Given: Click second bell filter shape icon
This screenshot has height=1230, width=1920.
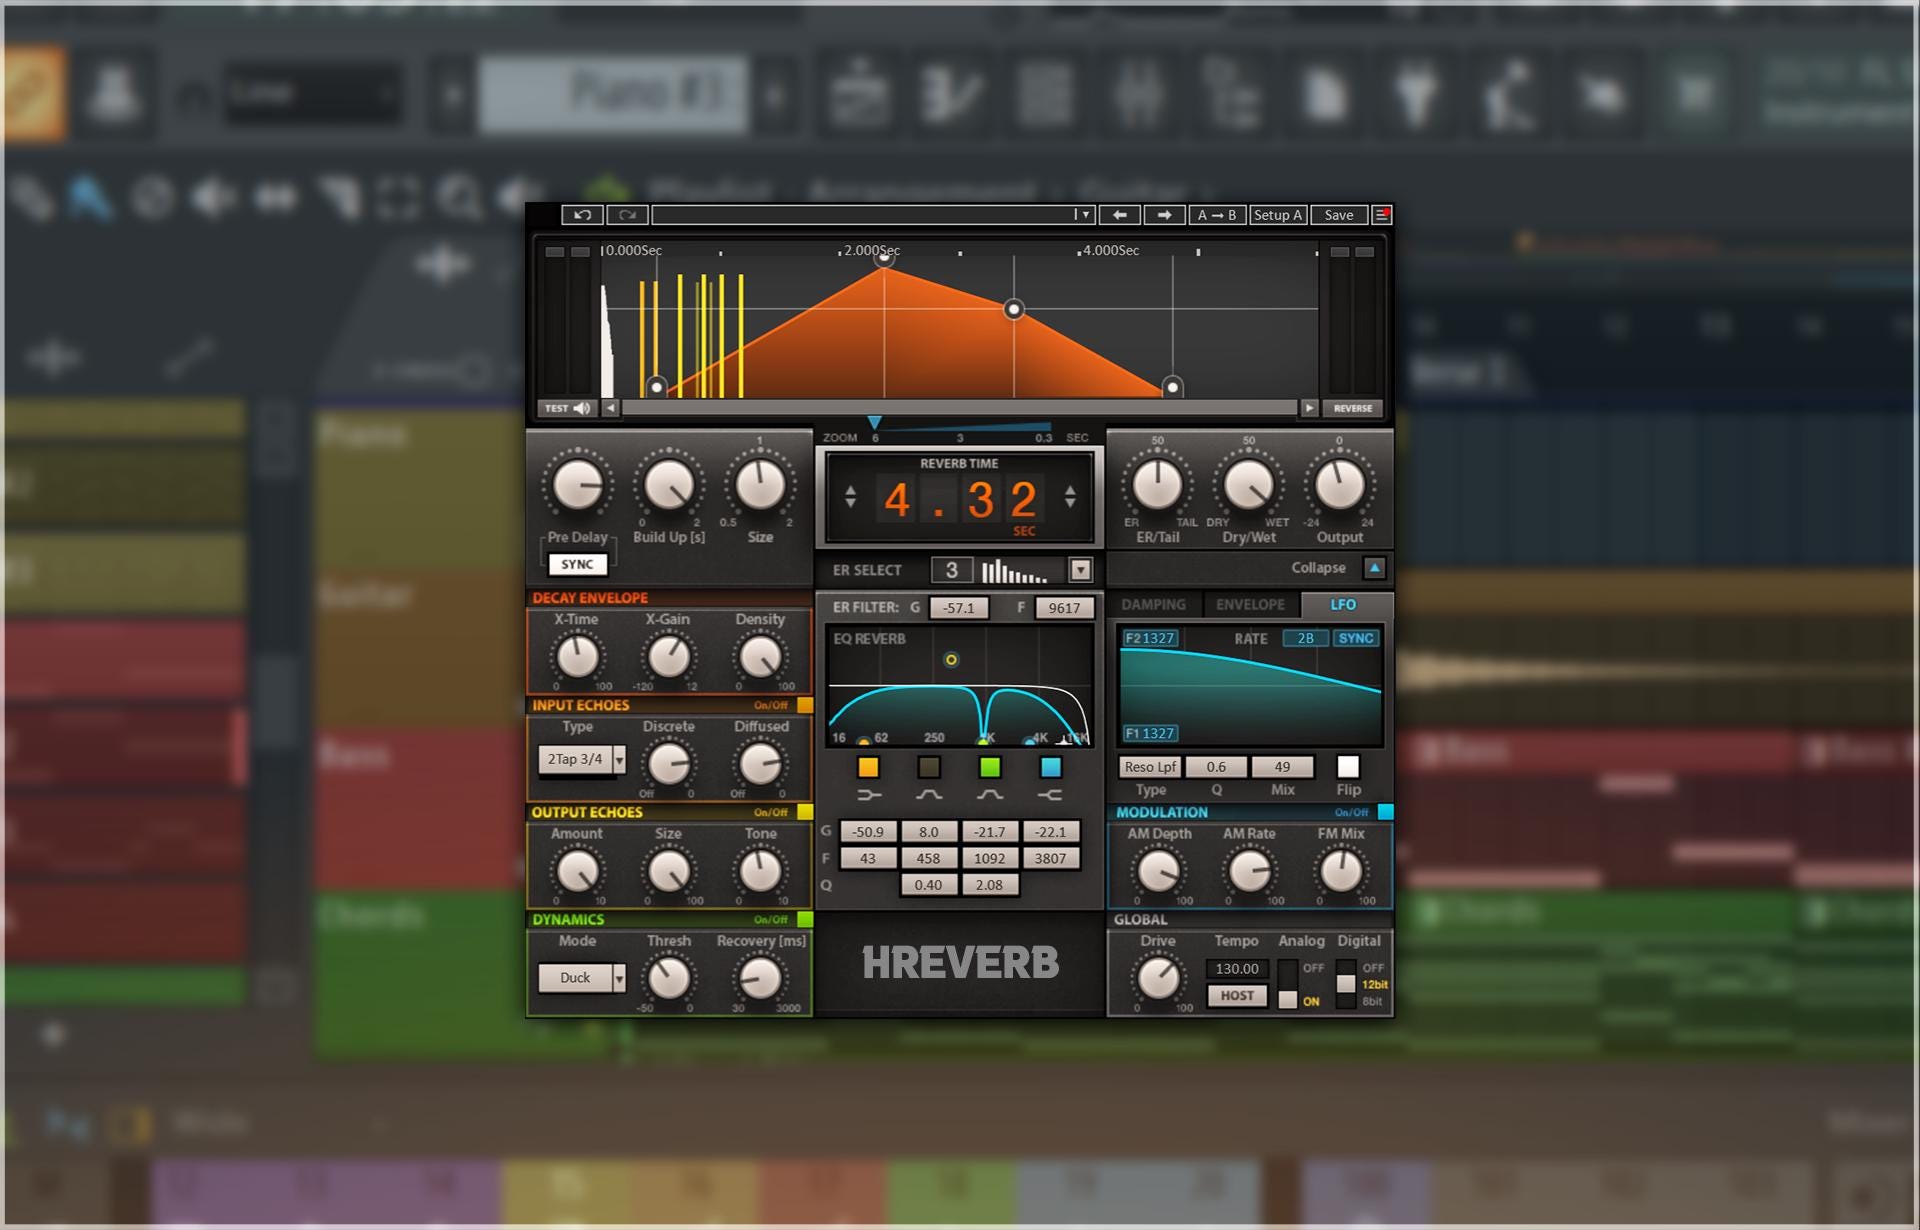Looking at the screenshot, I should (x=990, y=795).
